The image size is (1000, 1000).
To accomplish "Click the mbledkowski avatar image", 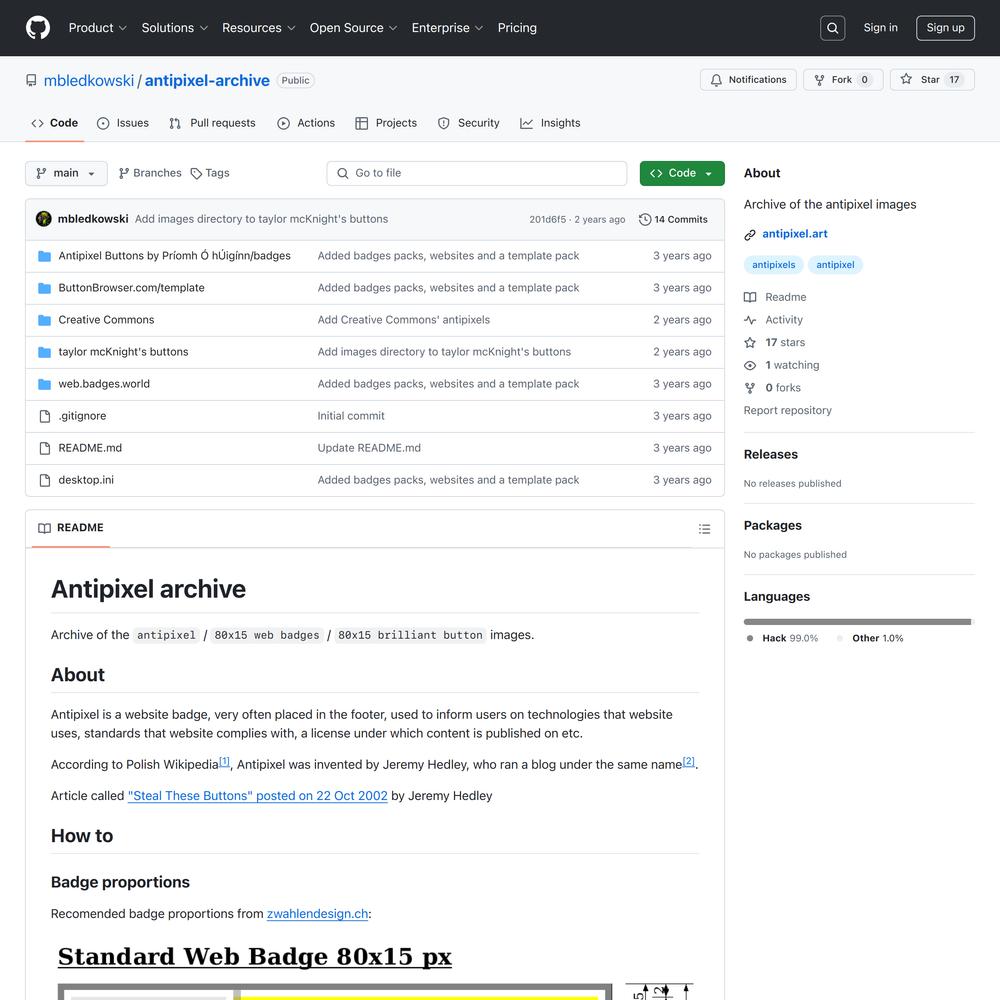I will 43,219.
